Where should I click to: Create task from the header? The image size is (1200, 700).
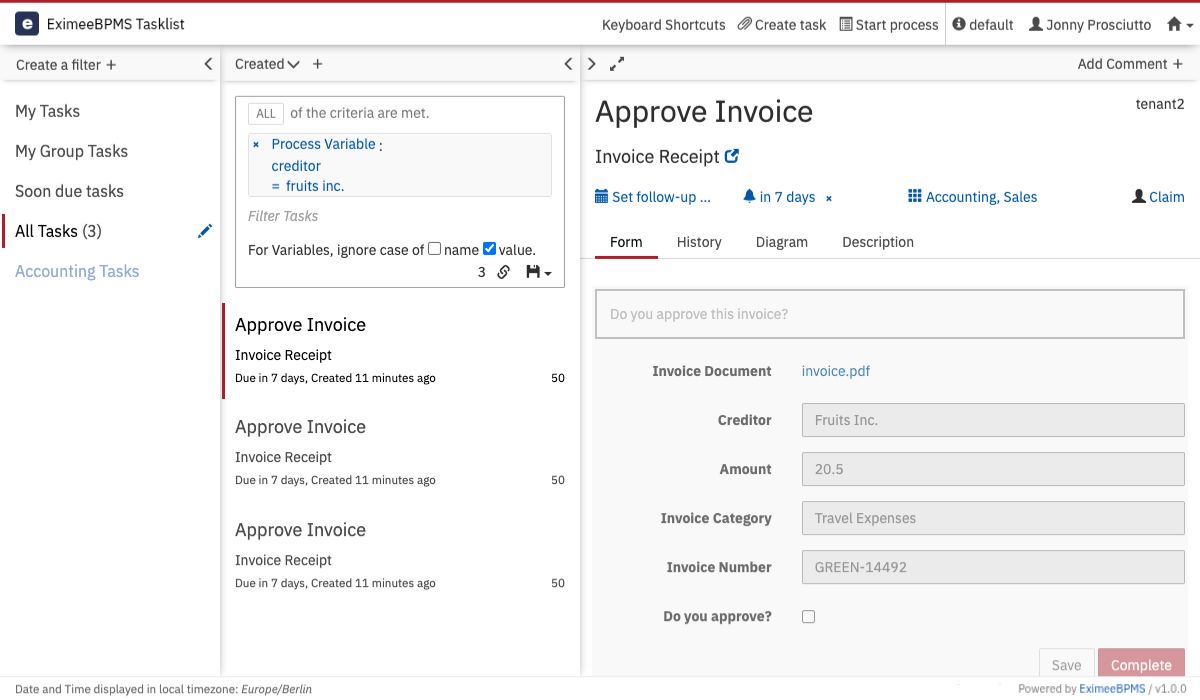[x=782, y=25]
